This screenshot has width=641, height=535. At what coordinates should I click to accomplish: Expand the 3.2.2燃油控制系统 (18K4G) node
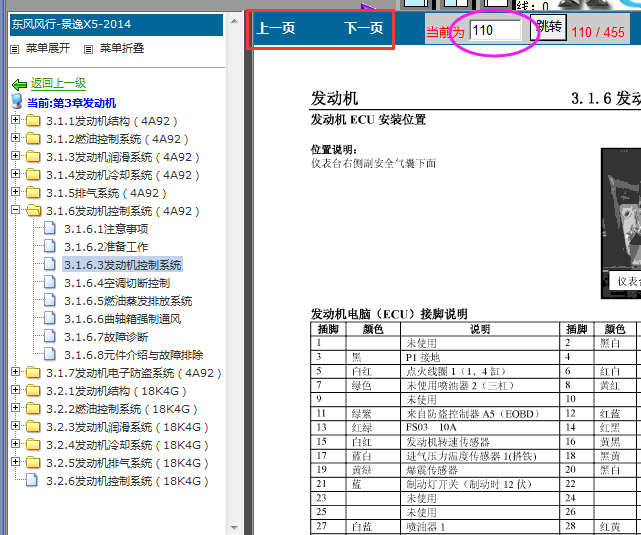(x=16, y=407)
